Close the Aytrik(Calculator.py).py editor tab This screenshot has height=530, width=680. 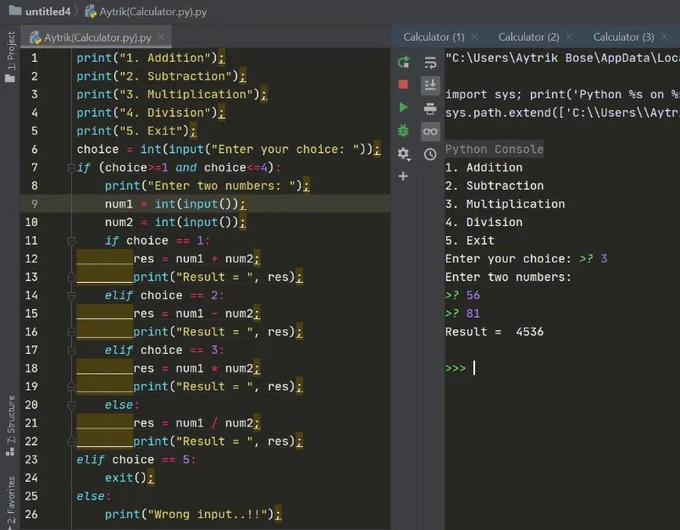pos(161,37)
